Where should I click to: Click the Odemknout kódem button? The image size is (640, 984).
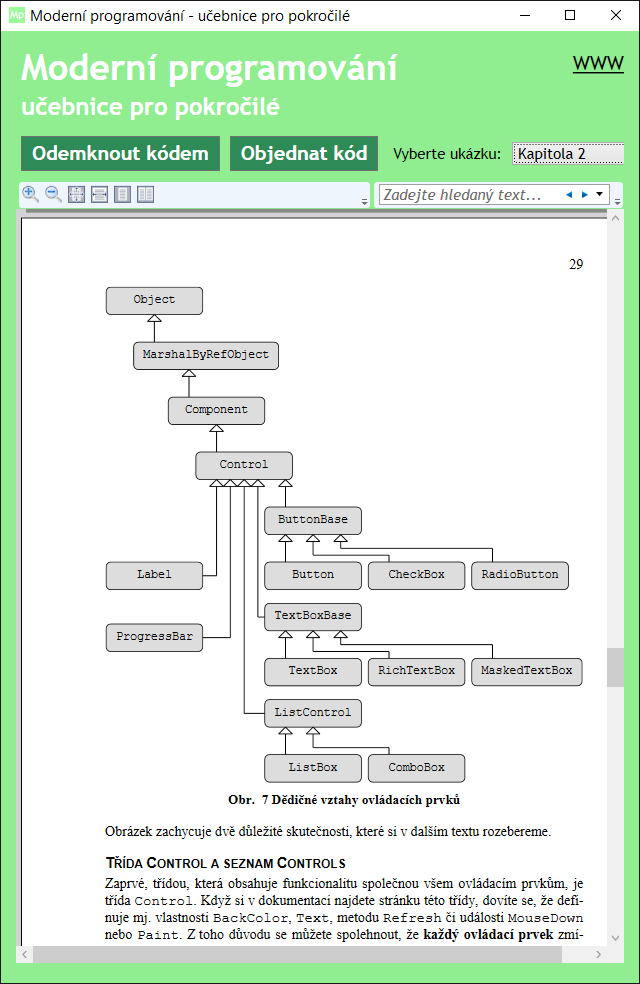(x=120, y=154)
